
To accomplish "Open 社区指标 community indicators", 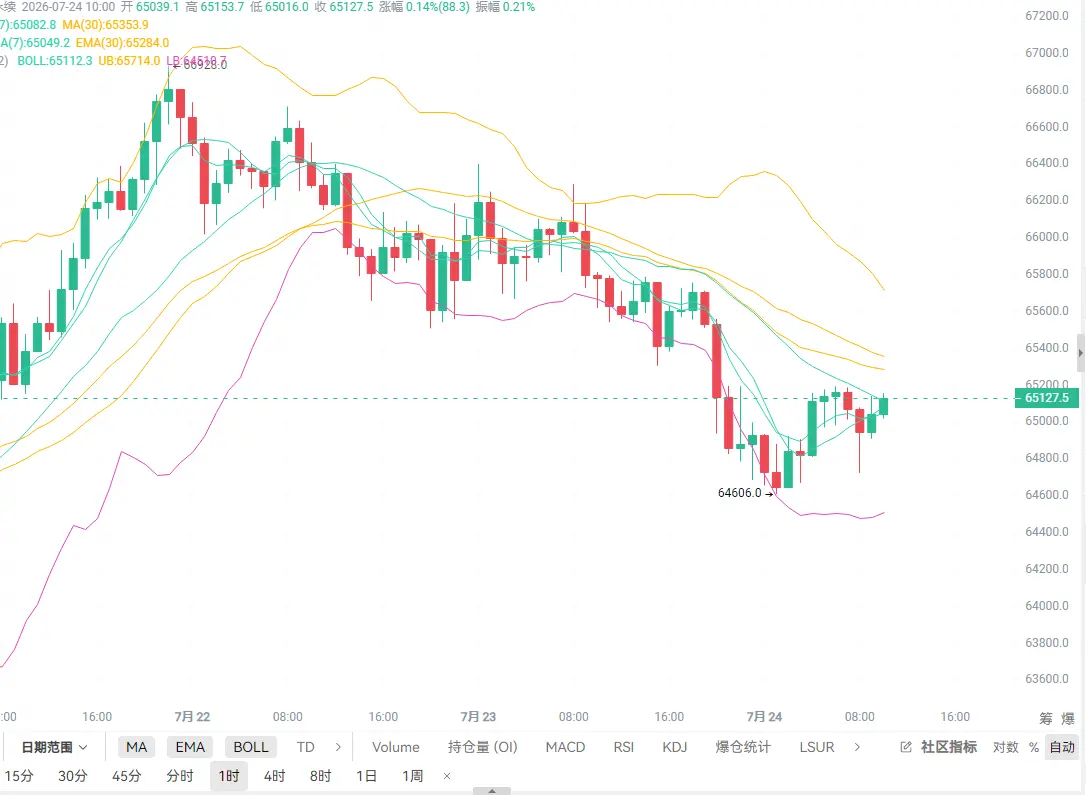I will (949, 747).
